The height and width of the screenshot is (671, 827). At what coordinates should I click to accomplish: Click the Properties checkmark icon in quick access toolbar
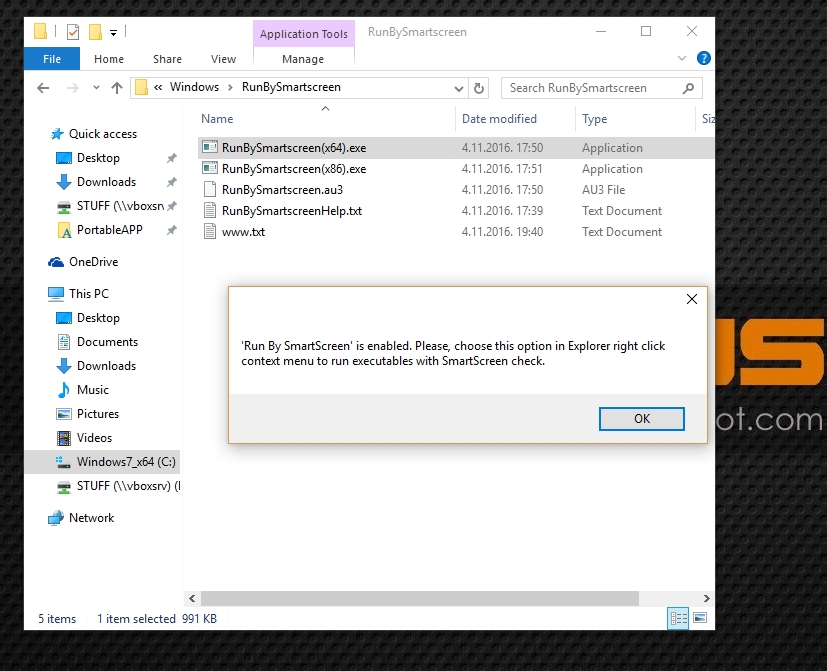pyautogui.click(x=73, y=32)
